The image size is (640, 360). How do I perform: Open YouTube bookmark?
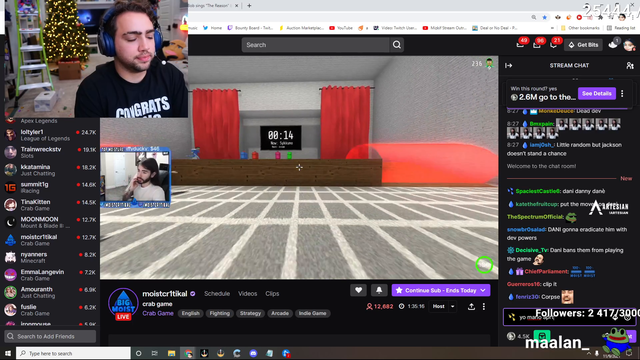pyautogui.click(x=341, y=28)
